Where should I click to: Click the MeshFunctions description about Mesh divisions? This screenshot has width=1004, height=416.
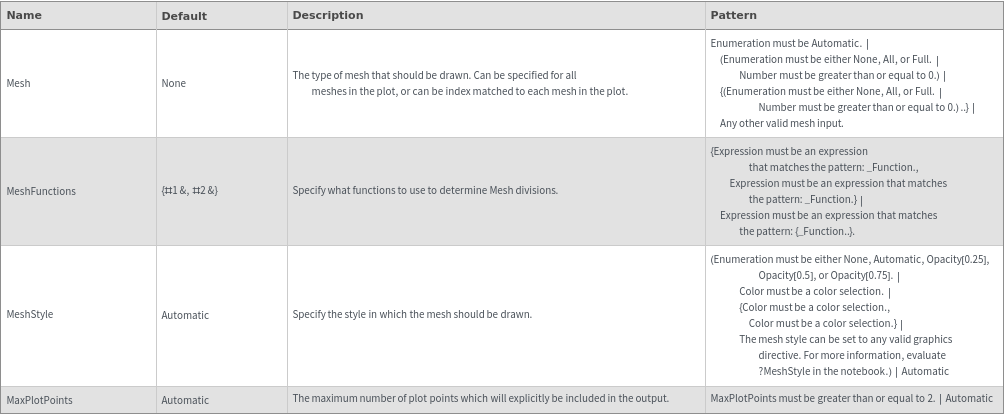pyautogui.click(x=425, y=190)
